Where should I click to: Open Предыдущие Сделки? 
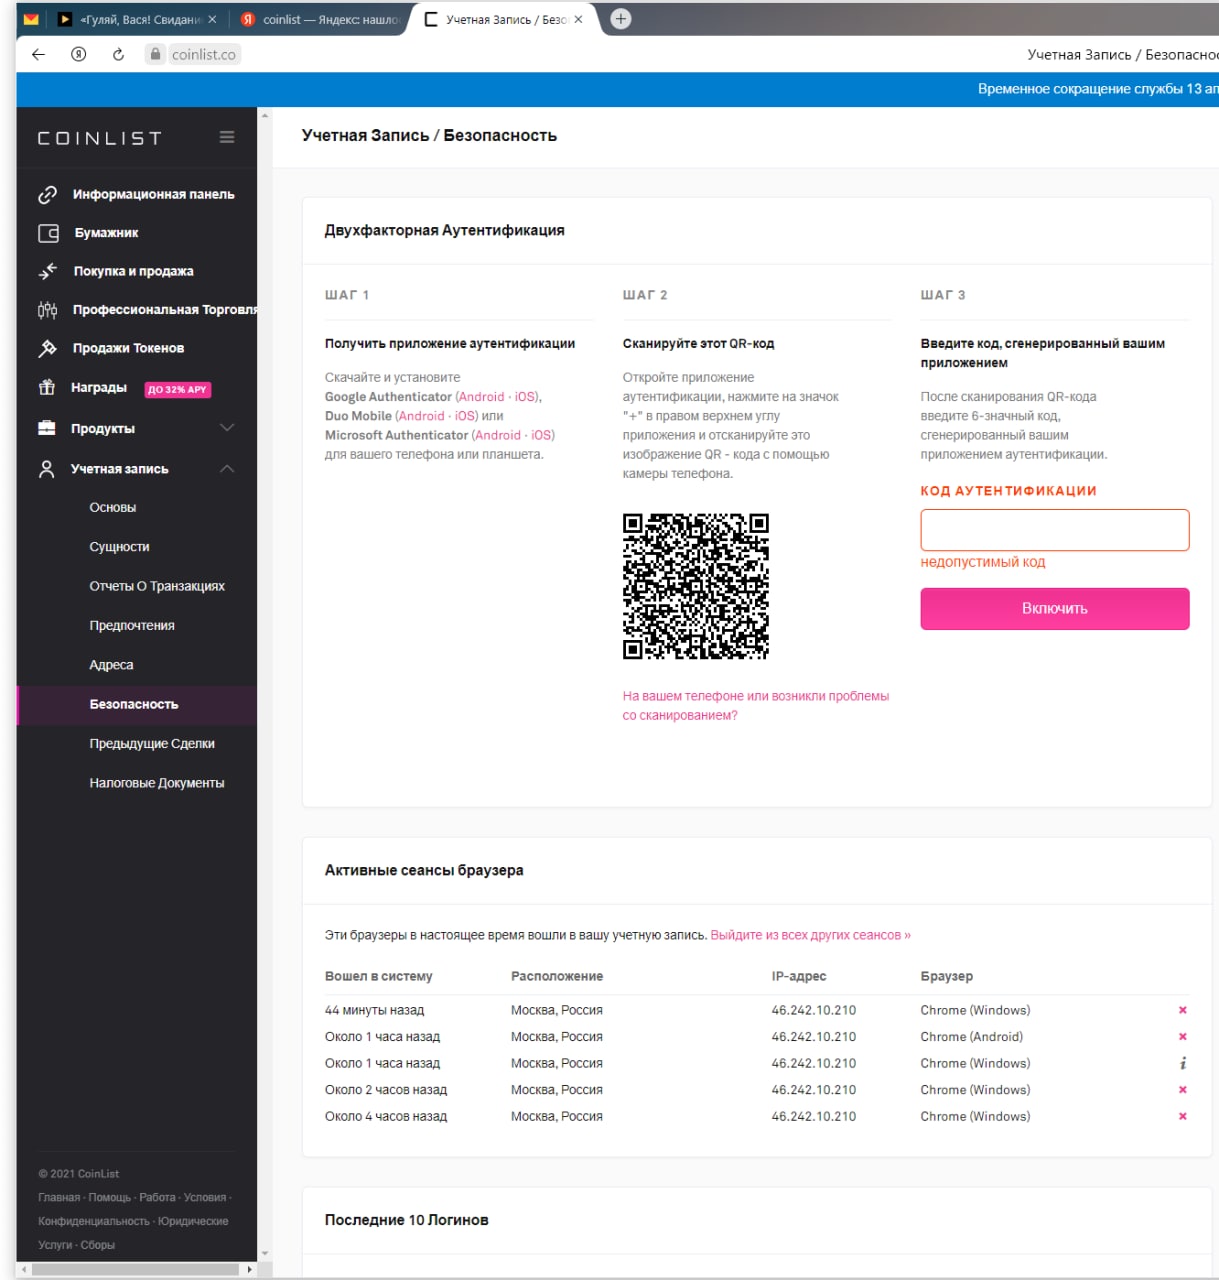(x=152, y=744)
